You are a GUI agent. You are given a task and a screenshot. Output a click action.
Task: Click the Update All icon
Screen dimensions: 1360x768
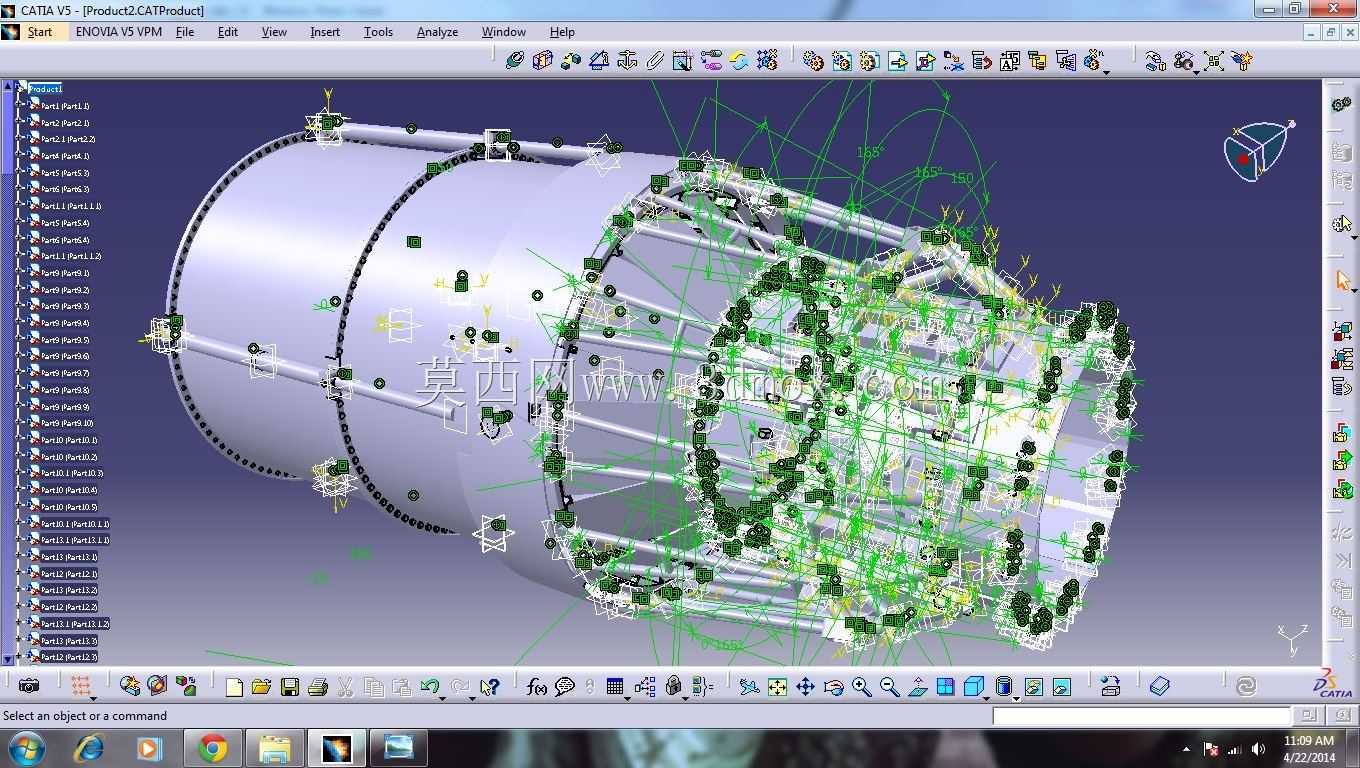coord(1246,687)
